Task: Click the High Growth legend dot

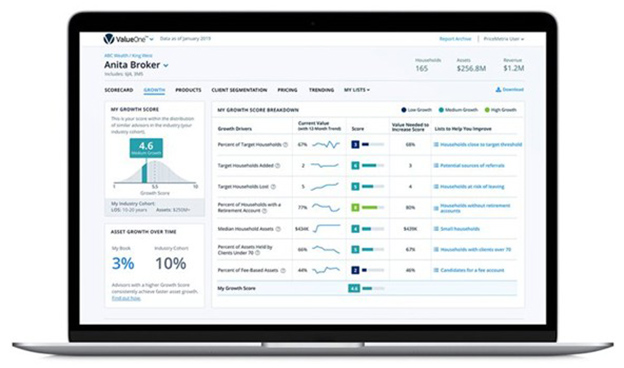Action: tap(487, 110)
